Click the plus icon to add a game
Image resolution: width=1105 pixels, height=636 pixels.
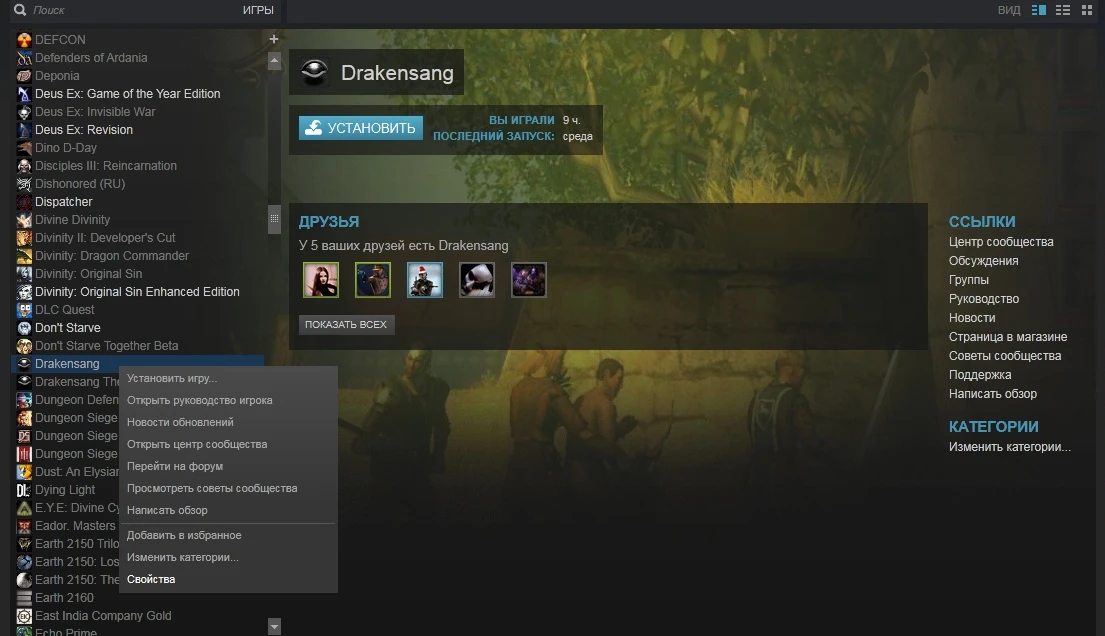[273, 38]
